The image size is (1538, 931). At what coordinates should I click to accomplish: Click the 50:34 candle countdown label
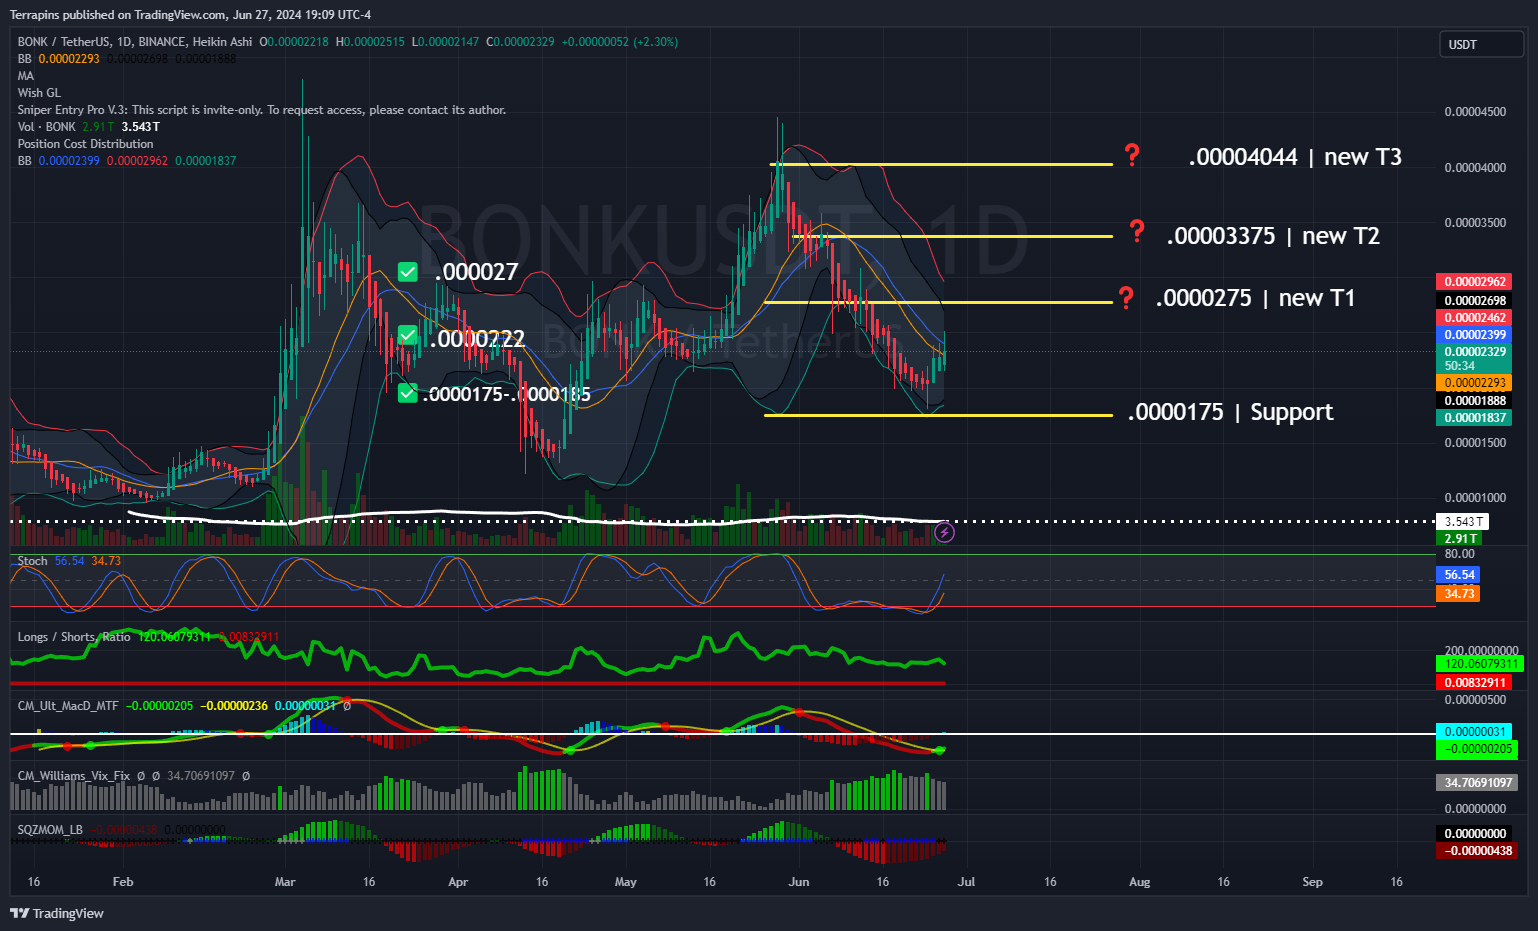[x=1460, y=366]
